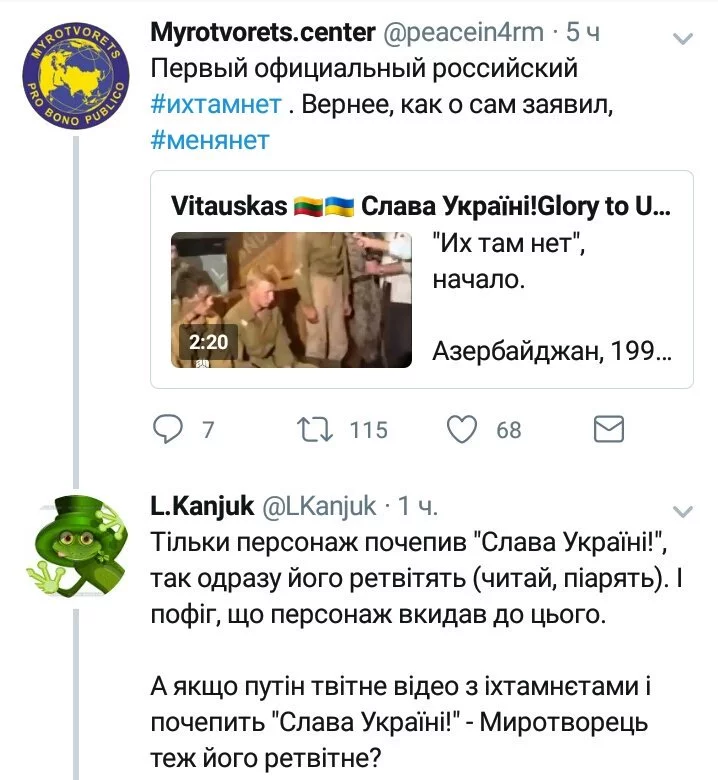The image size is (718, 780).
Task: Open L.Kanjuk display name
Action: pyautogui.click(x=201, y=507)
